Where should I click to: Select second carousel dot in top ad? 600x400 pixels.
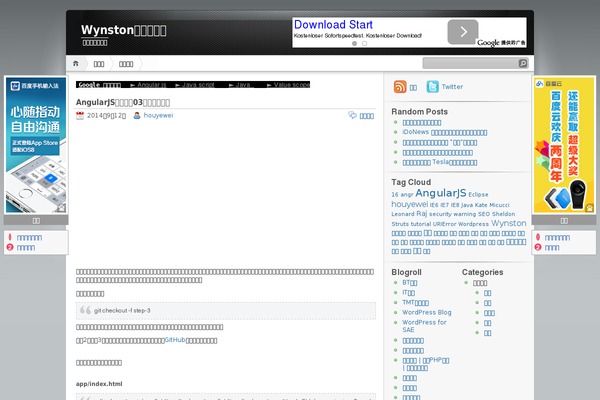[364, 43]
